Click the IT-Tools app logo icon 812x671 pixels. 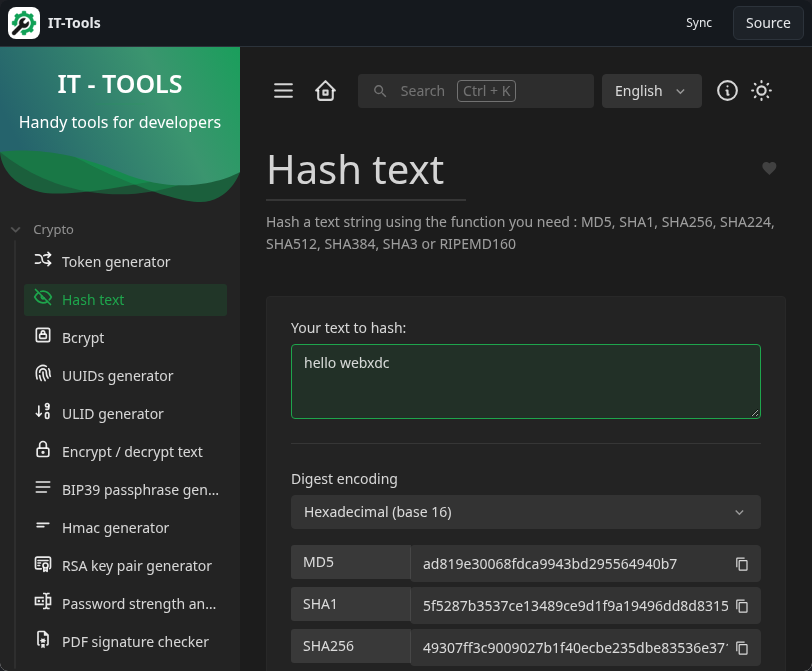24,23
